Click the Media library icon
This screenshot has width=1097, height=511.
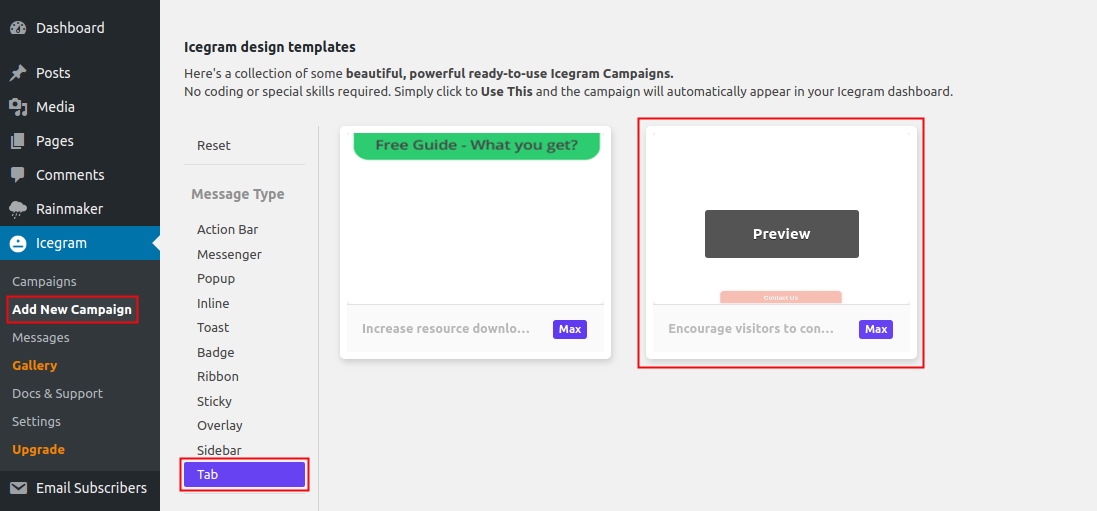pyautogui.click(x=18, y=107)
